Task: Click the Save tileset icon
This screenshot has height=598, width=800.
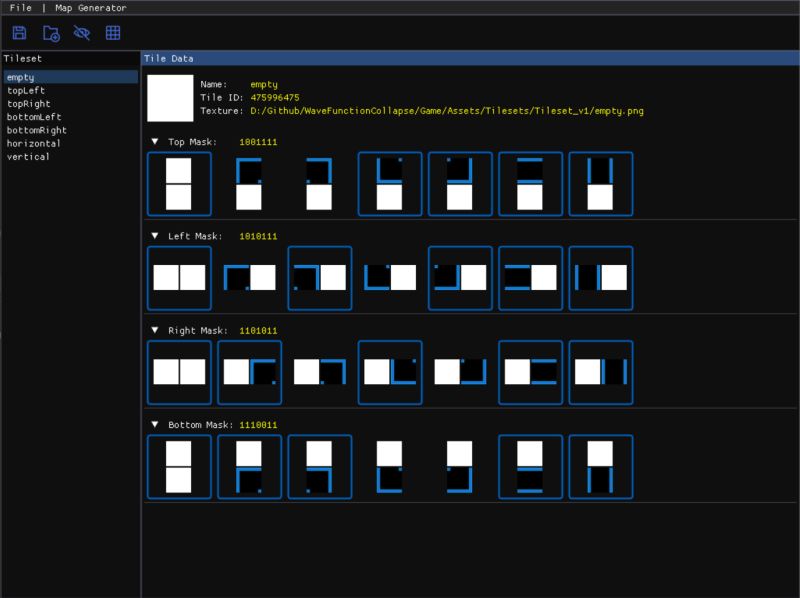Action: click(19, 33)
